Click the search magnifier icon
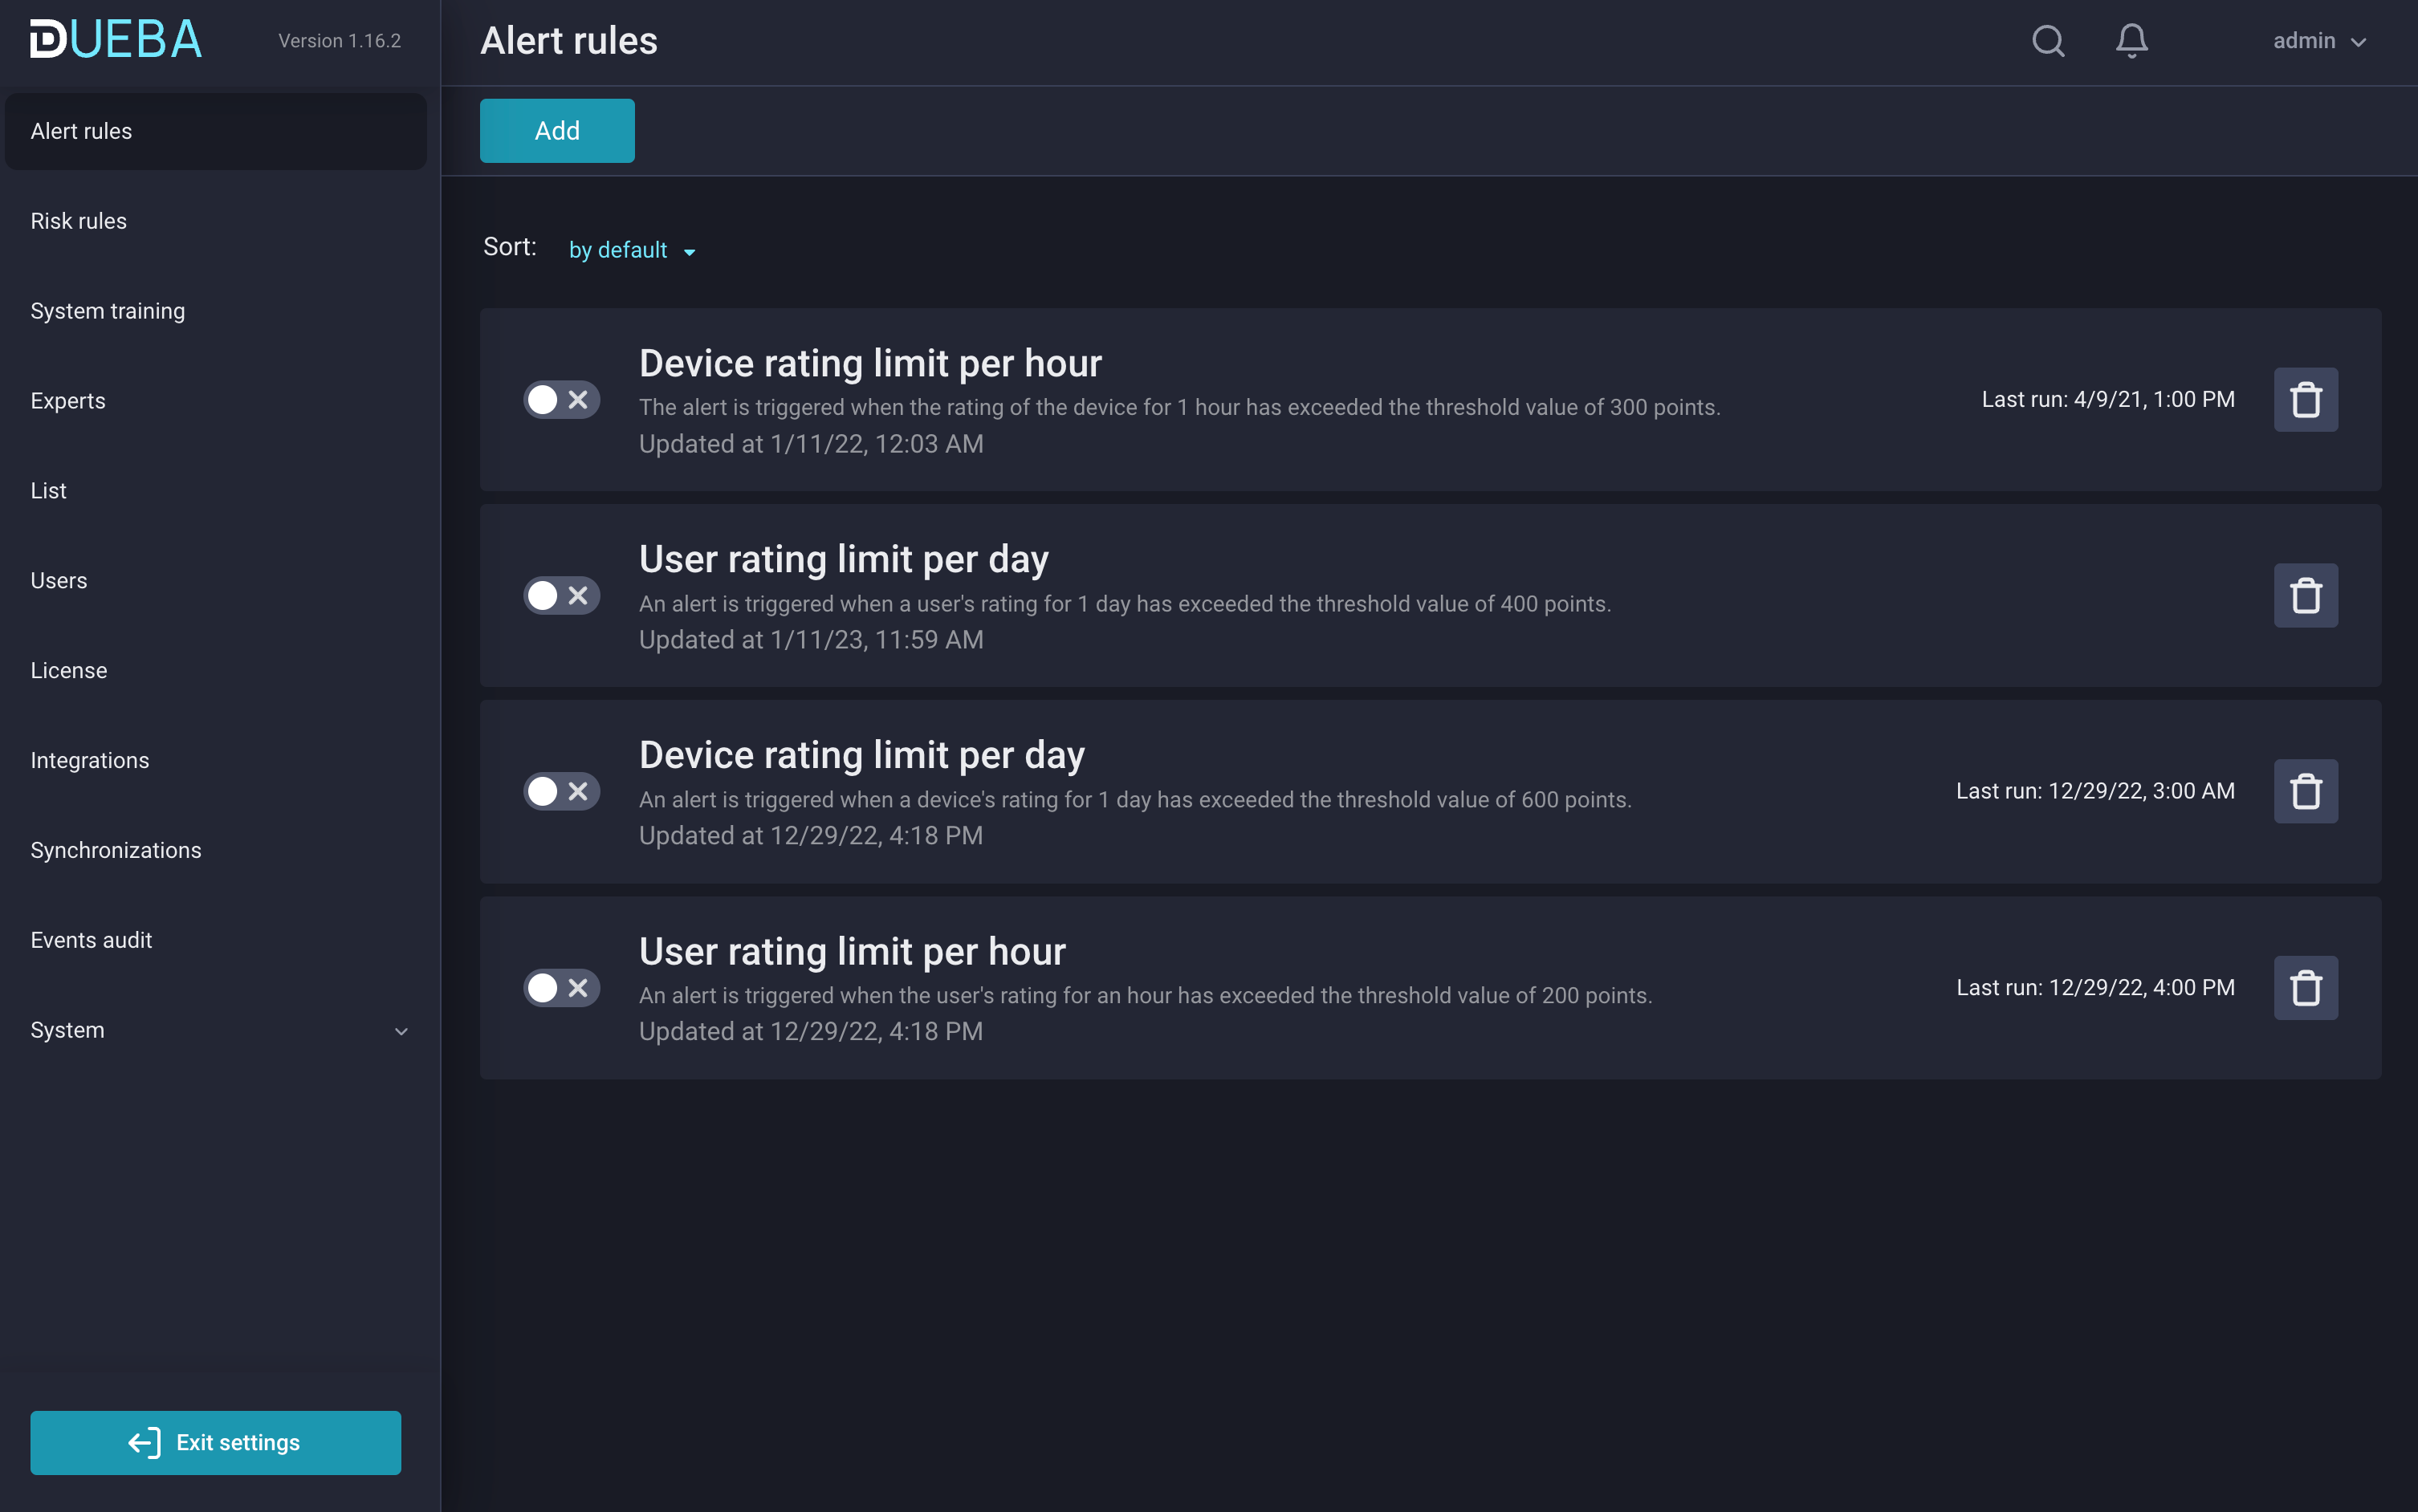 (2048, 41)
